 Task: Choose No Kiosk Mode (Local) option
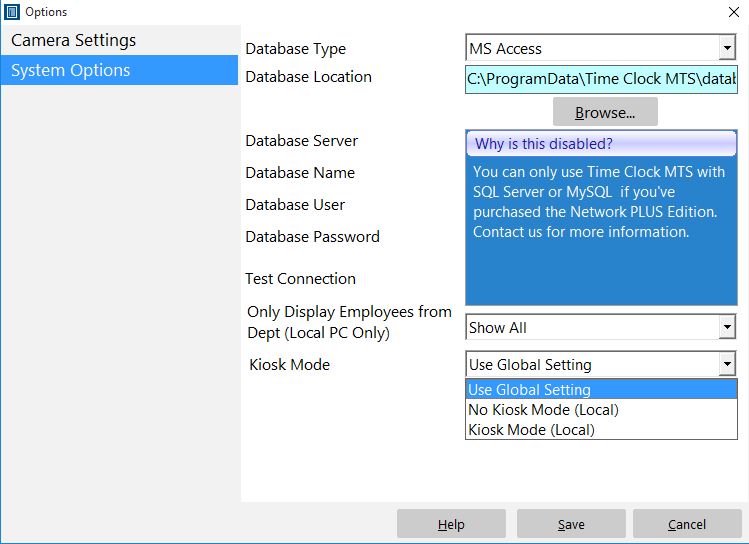click(x=601, y=410)
